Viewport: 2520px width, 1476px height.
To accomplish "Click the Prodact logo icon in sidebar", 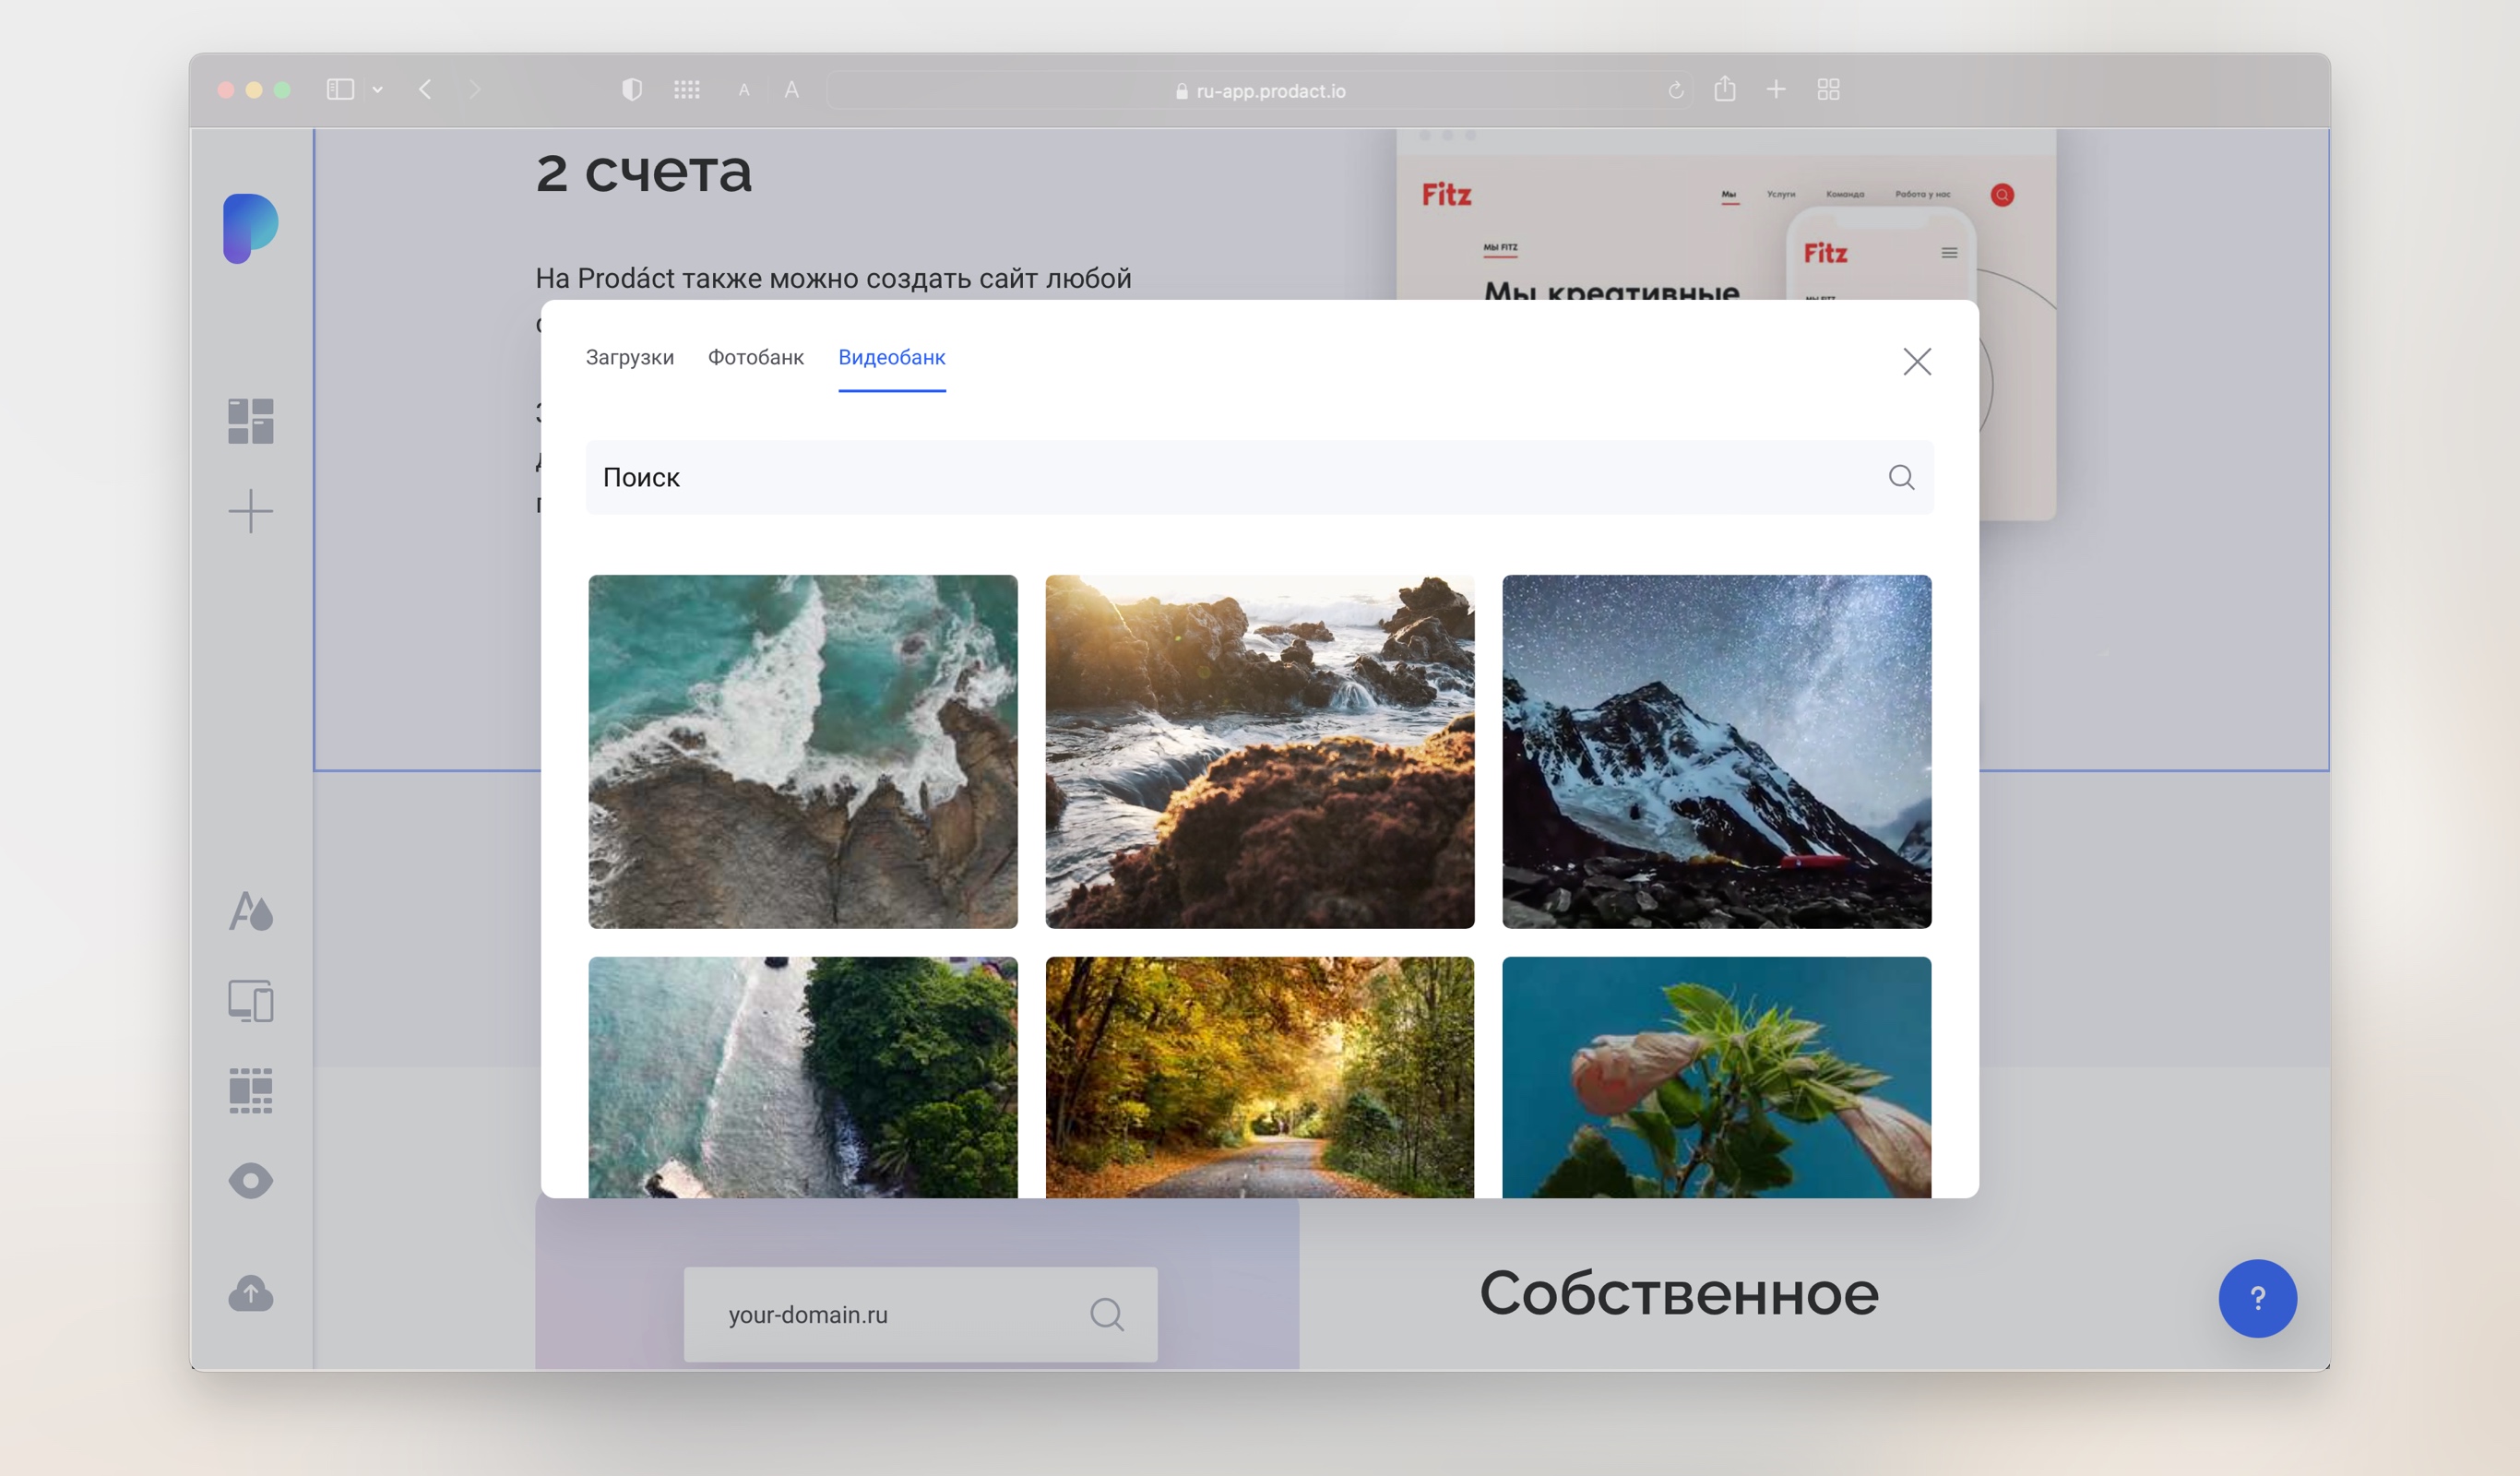I will pos(250,228).
